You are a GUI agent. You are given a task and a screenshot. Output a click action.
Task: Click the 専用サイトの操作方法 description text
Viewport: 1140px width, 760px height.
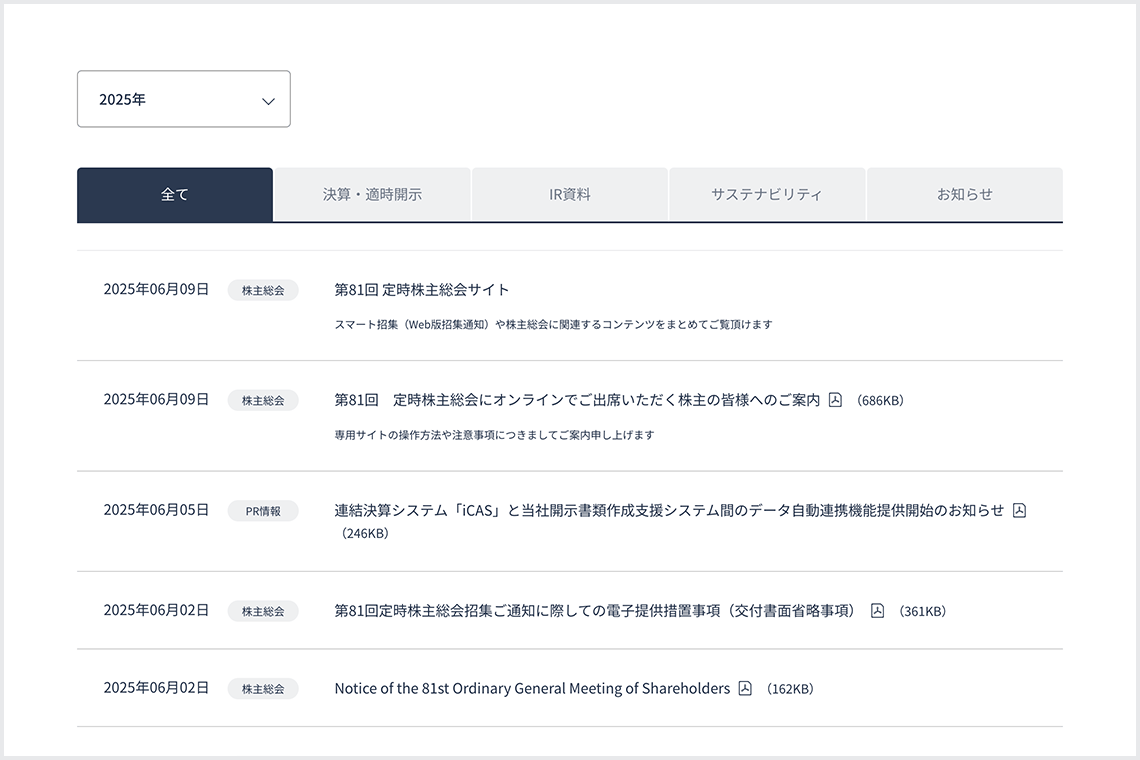pos(494,435)
